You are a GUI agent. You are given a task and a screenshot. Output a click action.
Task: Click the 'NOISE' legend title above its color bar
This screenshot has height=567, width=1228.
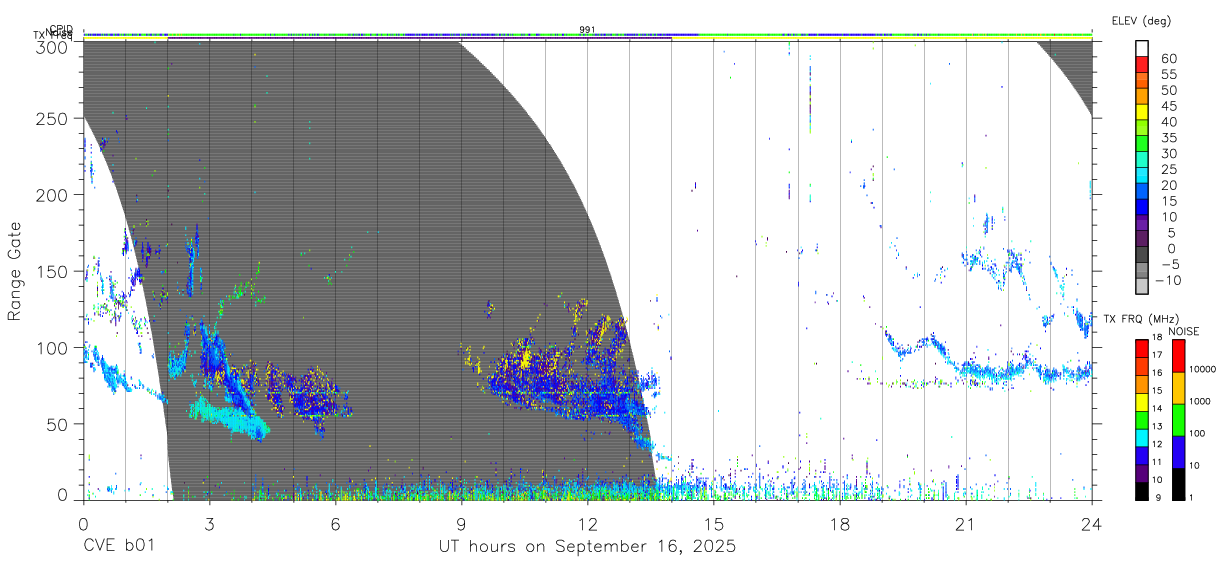pos(1185,331)
